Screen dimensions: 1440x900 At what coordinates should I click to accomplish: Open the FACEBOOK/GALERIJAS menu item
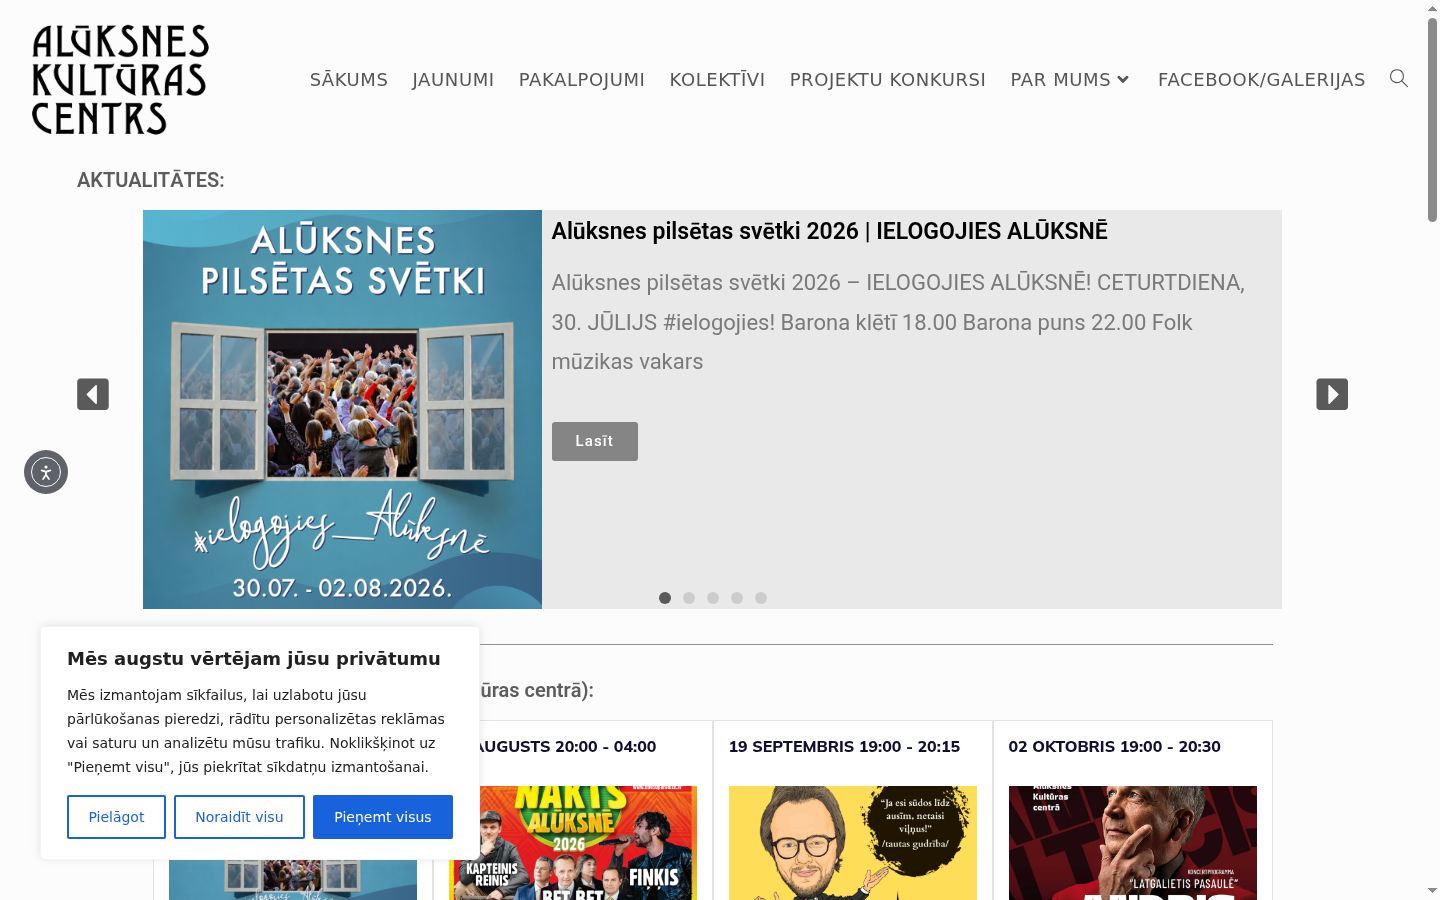click(1261, 79)
